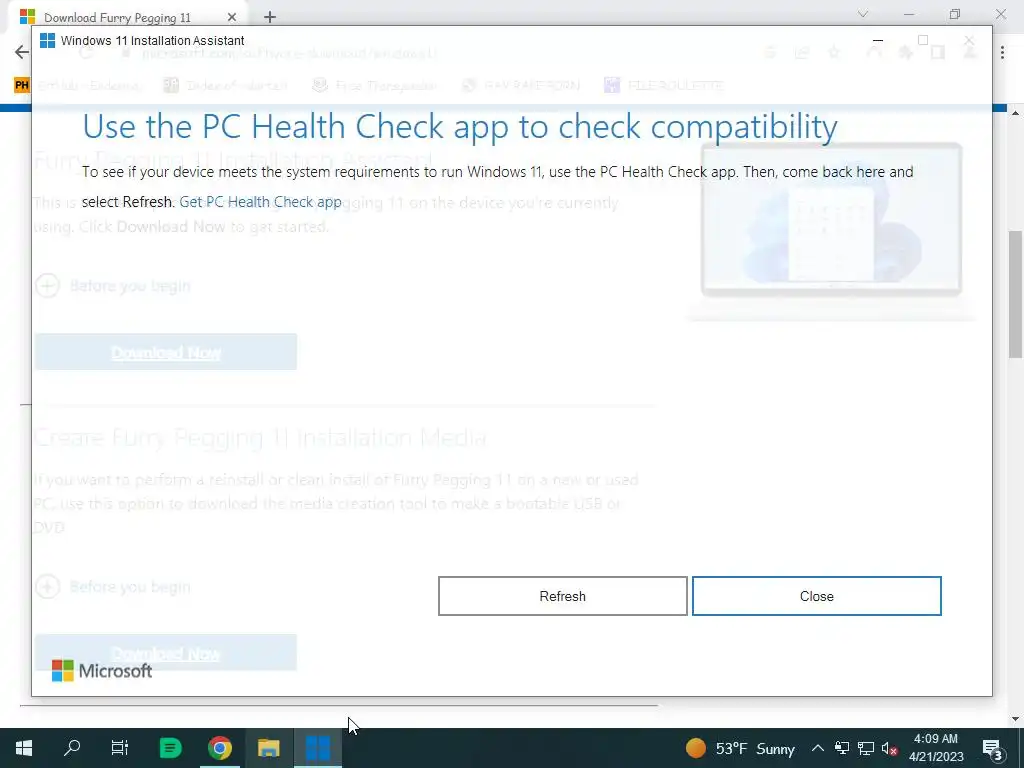
Task: Open Chrome's three-dot menu
Action: click(1002, 53)
